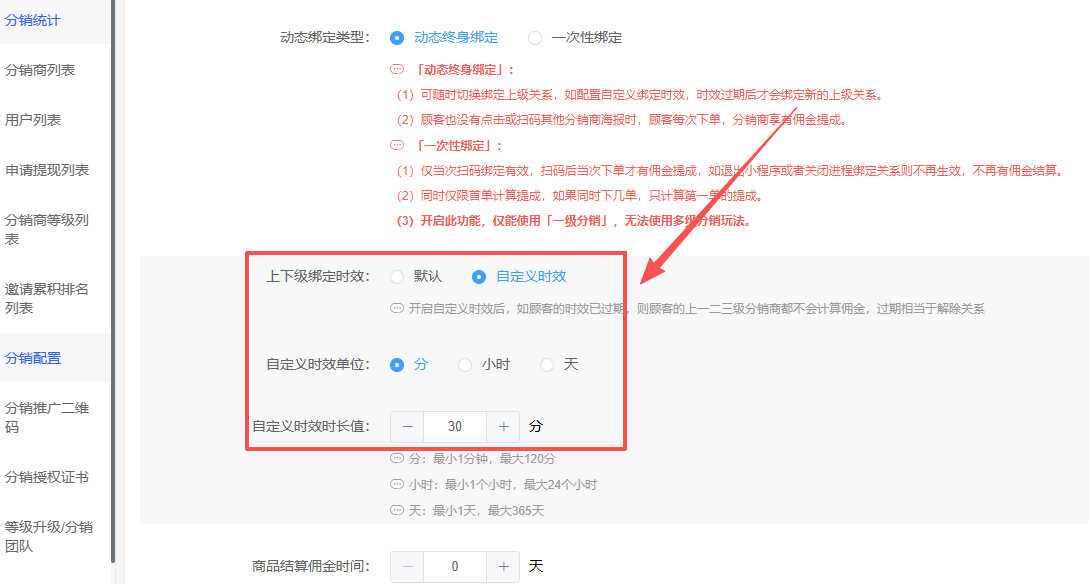Increase 自定义时效时长值 with plus button
1089x584 pixels.
click(503, 427)
